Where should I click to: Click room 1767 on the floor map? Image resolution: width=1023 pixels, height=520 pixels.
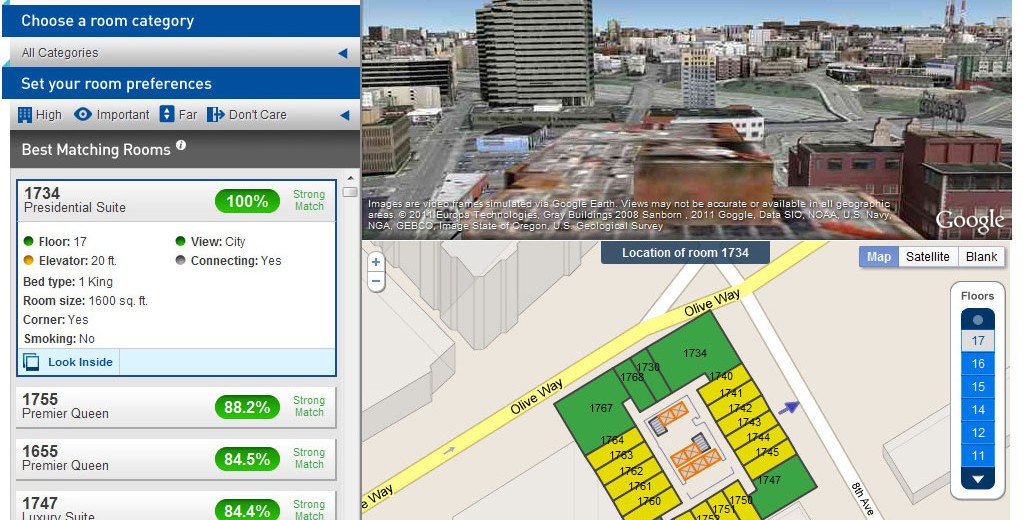(600, 408)
